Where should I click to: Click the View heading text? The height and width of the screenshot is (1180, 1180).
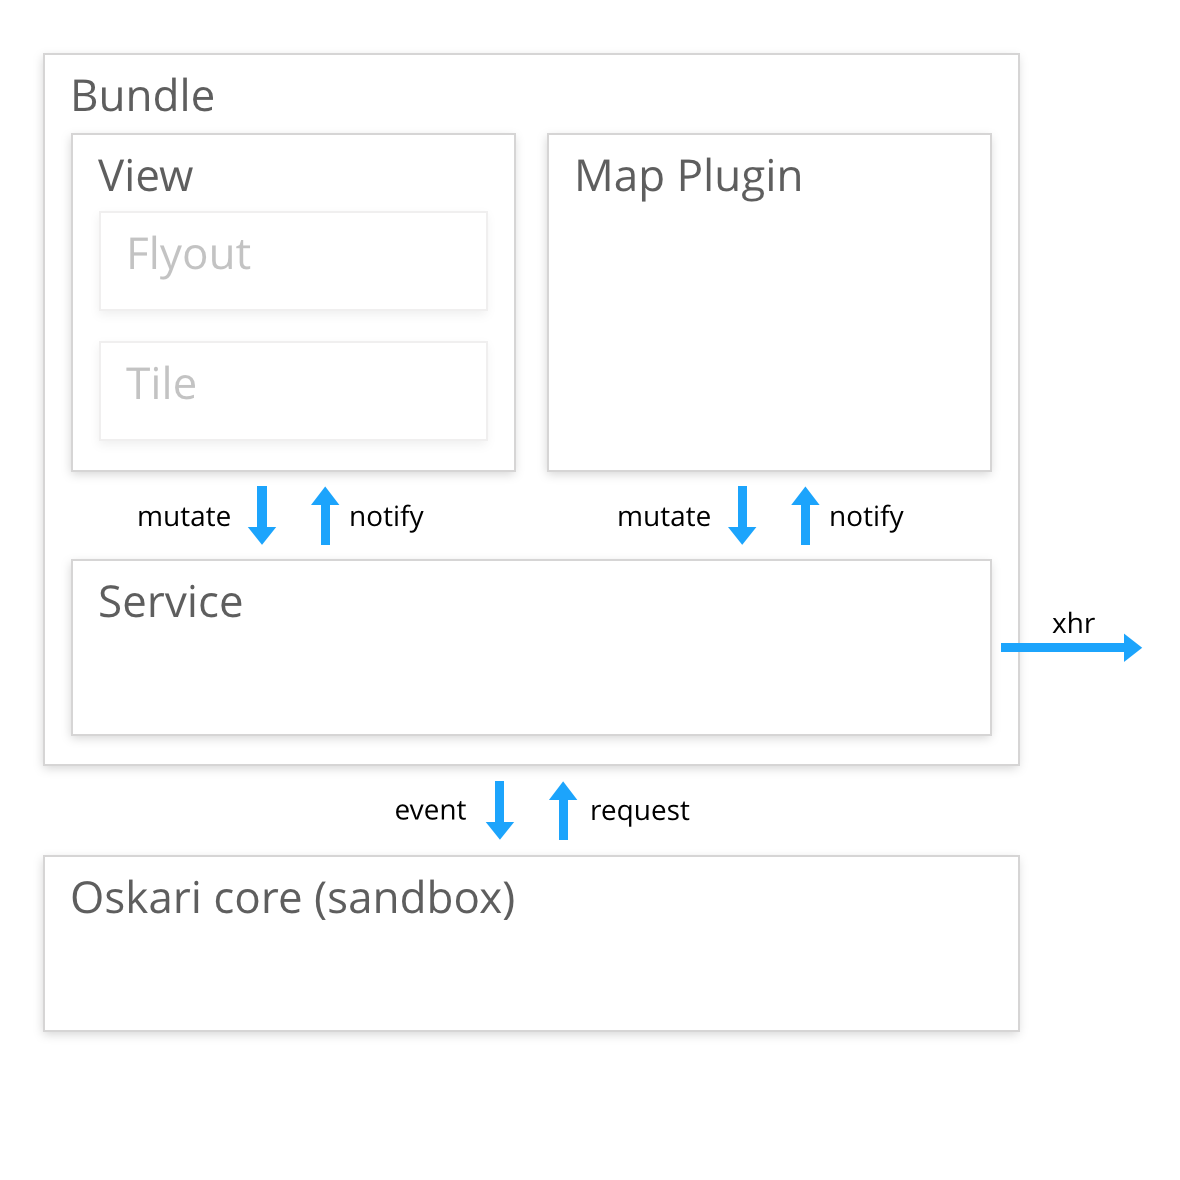pos(145,177)
